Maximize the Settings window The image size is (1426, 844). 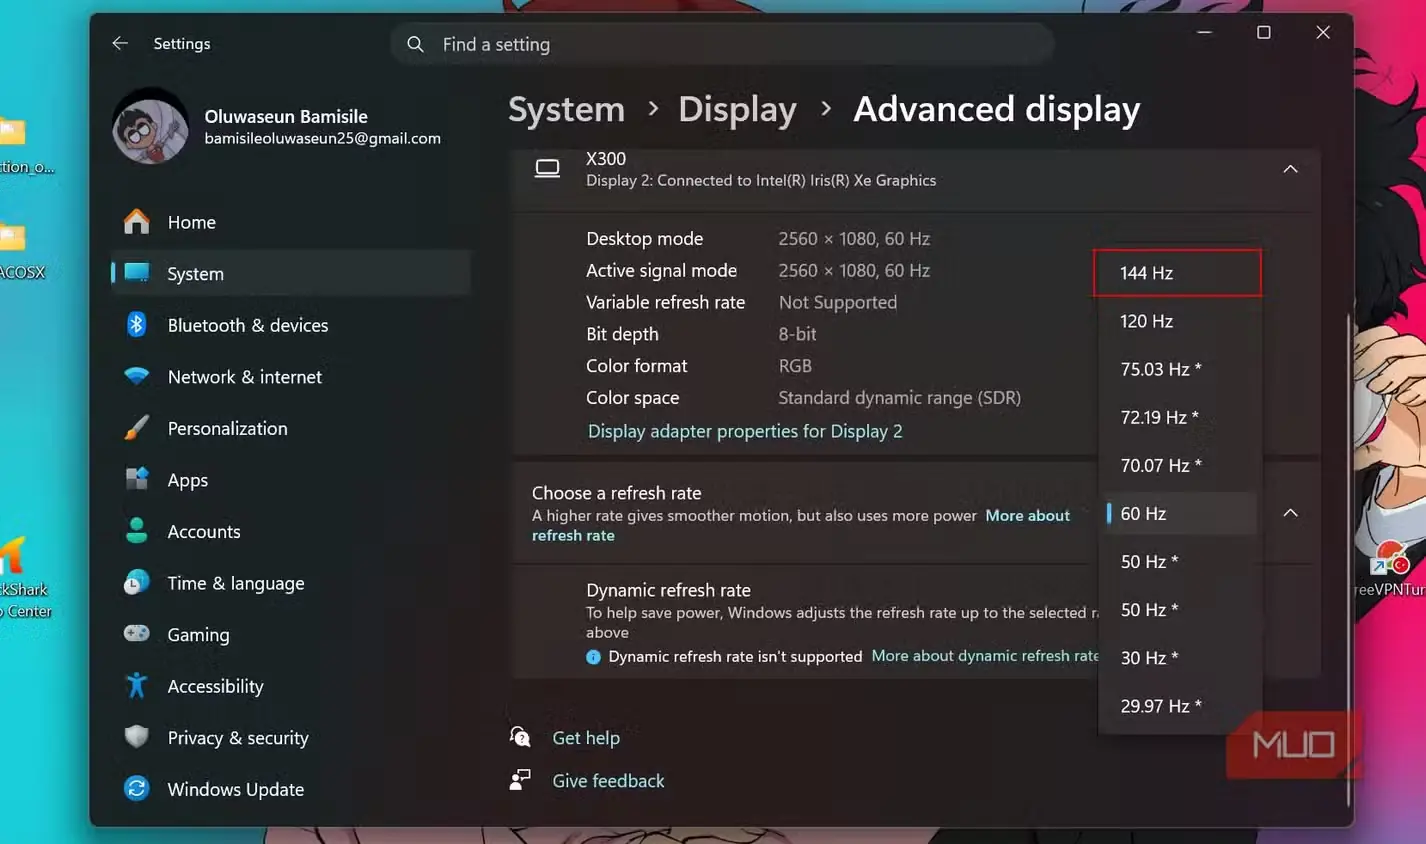pos(1264,33)
